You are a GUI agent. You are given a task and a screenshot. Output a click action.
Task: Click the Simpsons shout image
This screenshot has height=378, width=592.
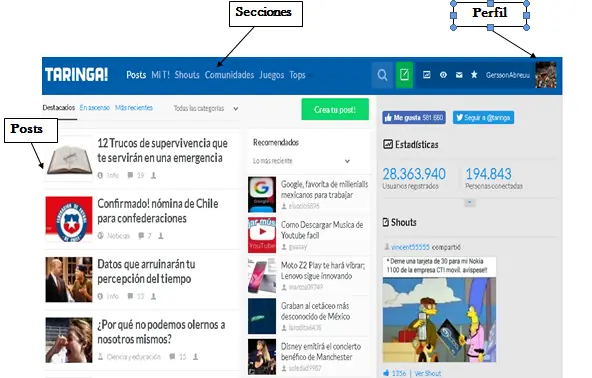[x=439, y=319]
